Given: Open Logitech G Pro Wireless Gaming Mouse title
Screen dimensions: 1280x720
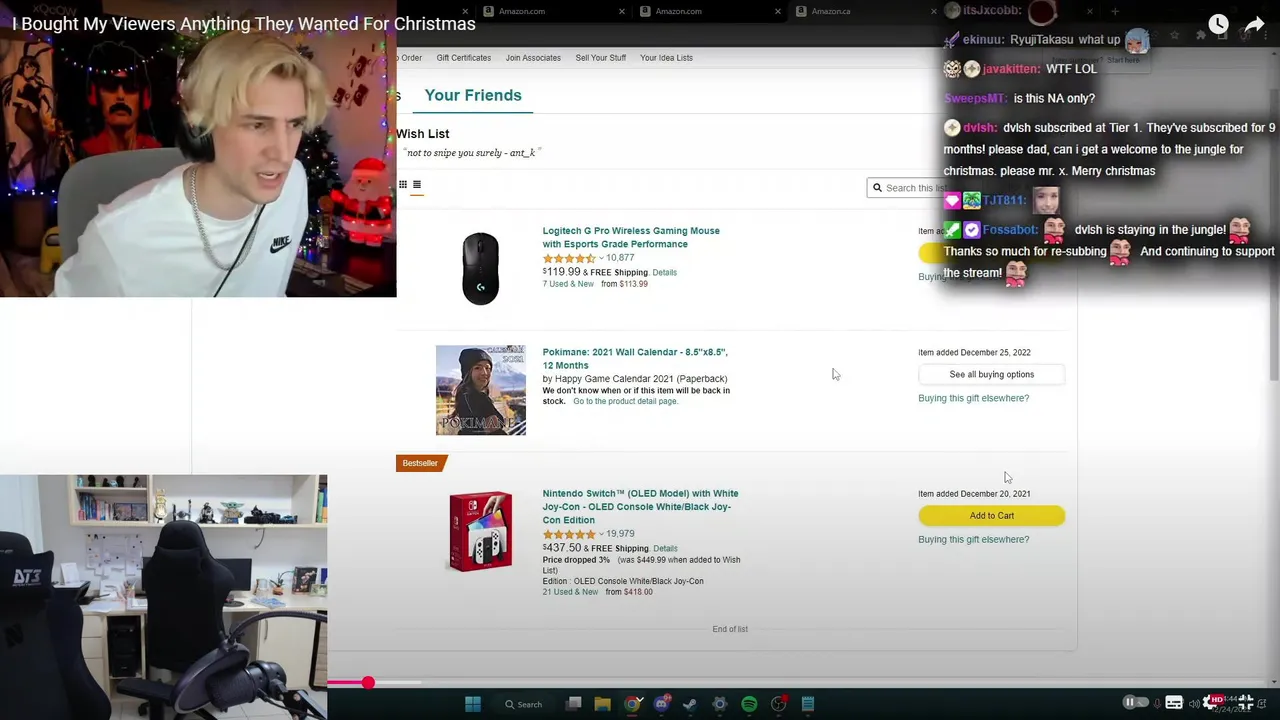Looking at the screenshot, I should 631,237.
